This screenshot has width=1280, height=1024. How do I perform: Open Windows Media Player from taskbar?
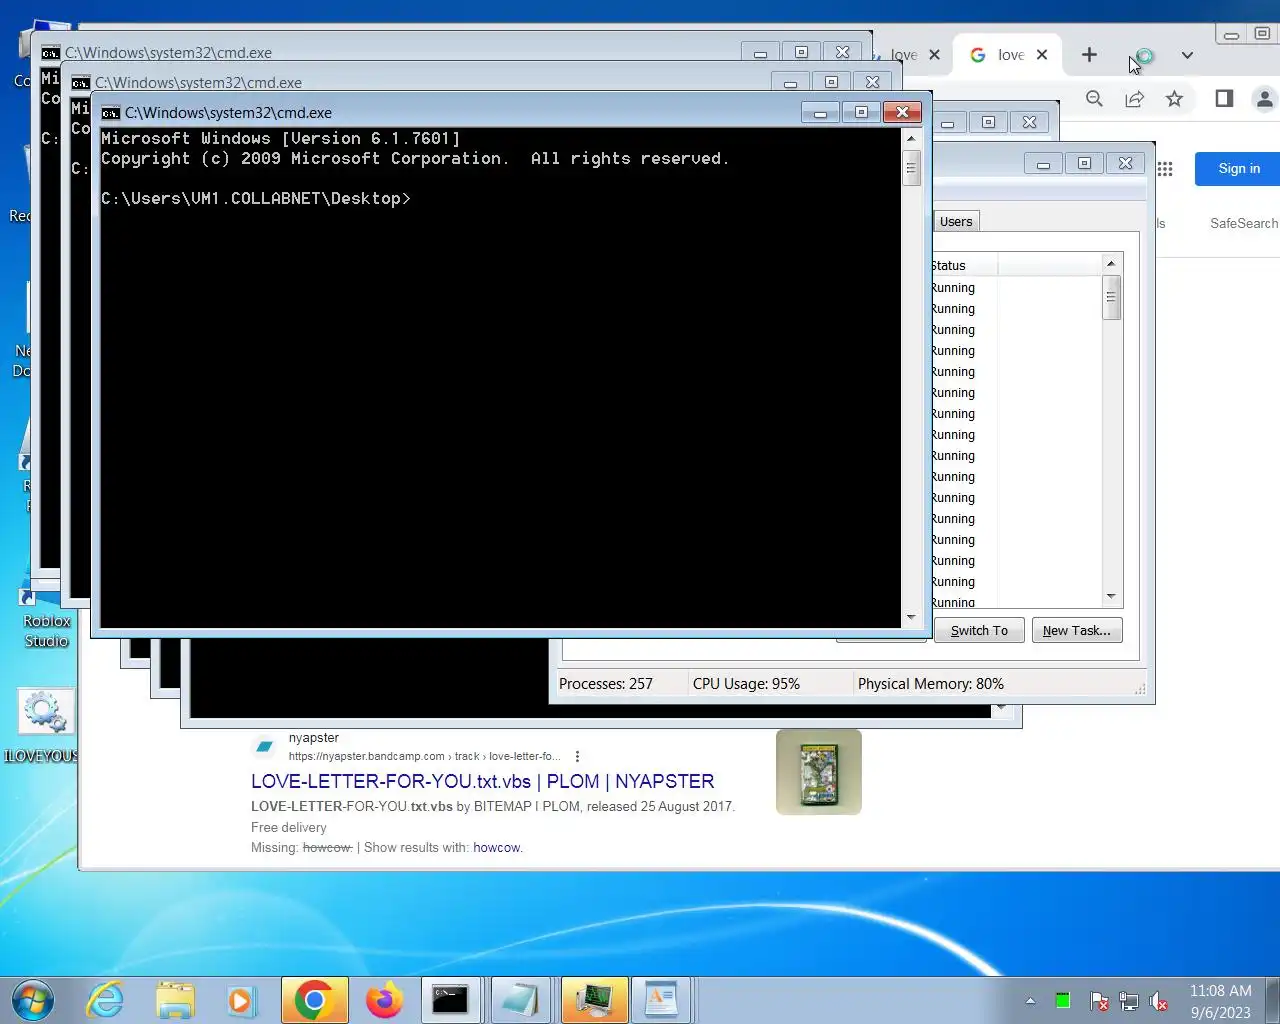[x=241, y=1000]
